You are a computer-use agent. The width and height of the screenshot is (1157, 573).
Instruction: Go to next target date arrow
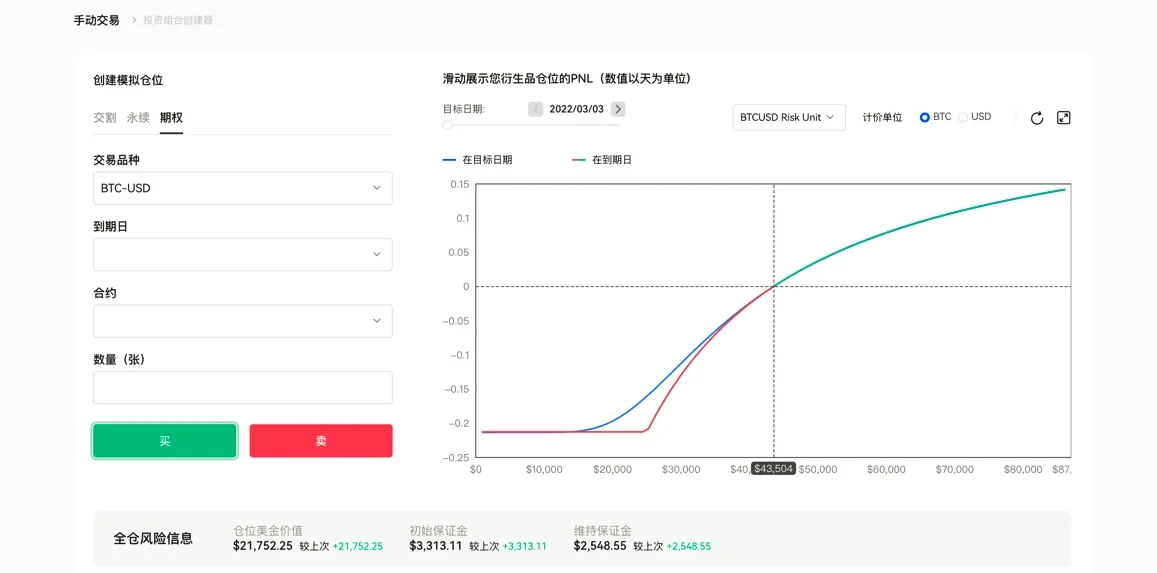pyautogui.click(x=618, y=109)
